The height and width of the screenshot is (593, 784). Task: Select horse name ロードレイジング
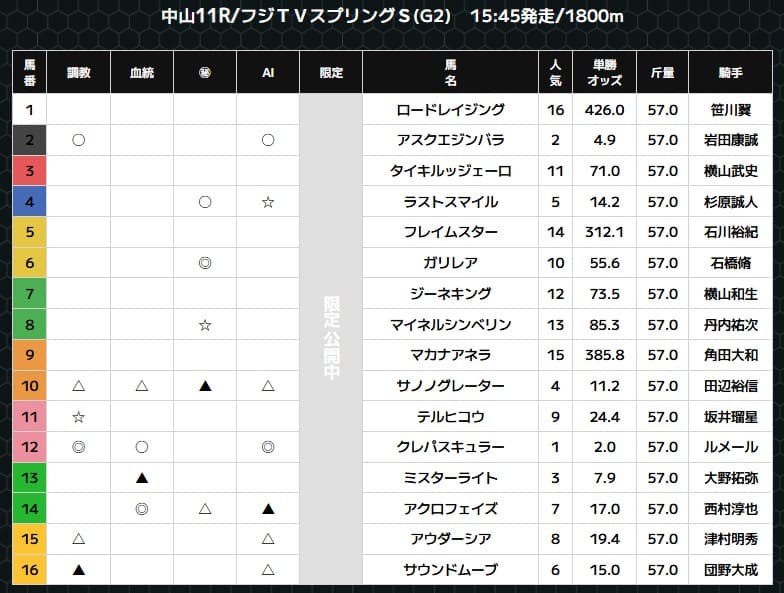tap(450, 110)
